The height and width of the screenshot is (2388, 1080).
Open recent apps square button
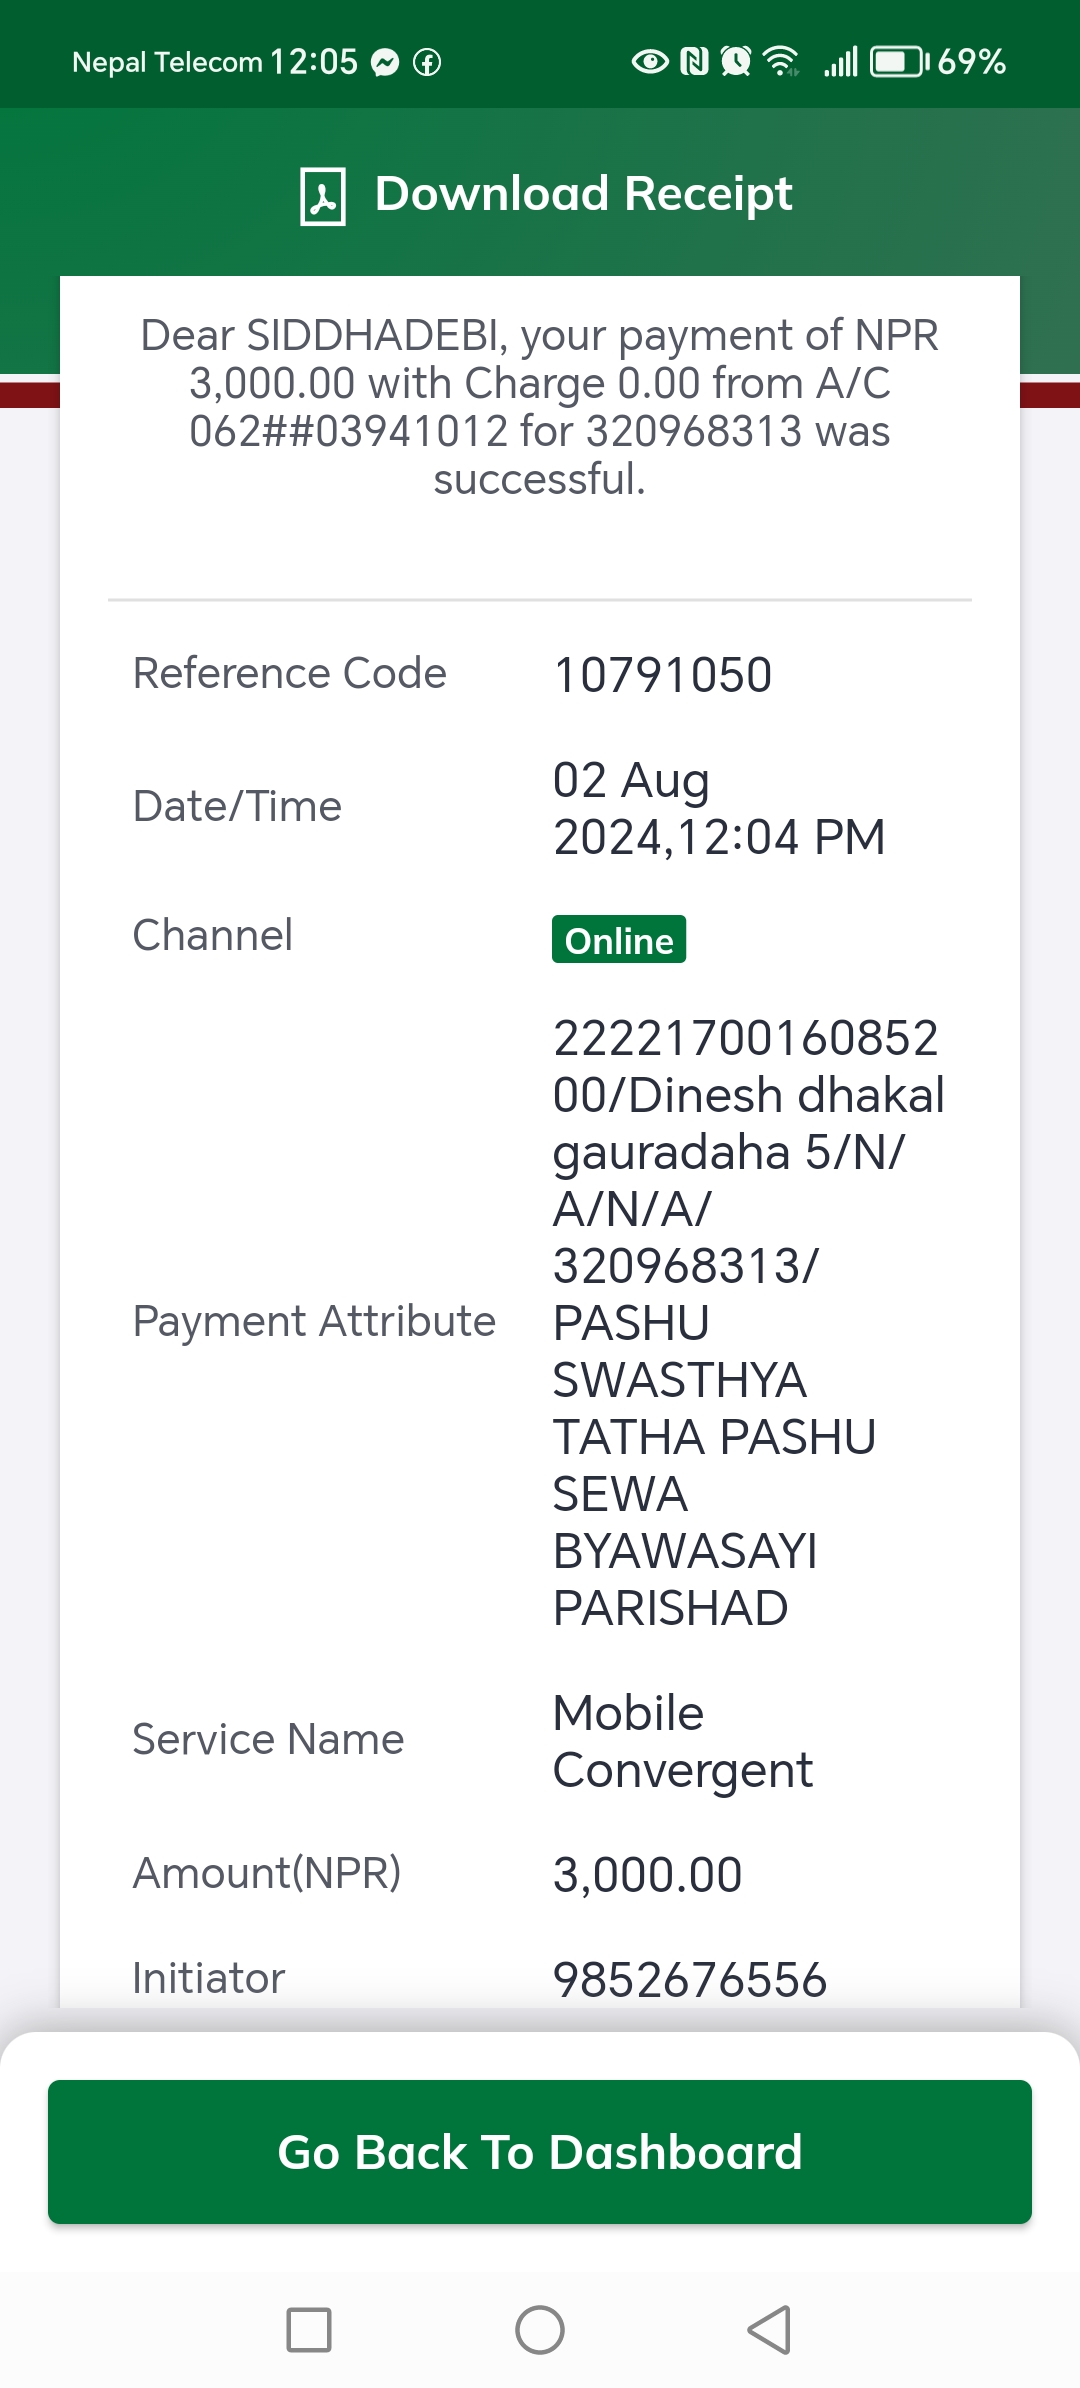click(x=309, y=2330)
